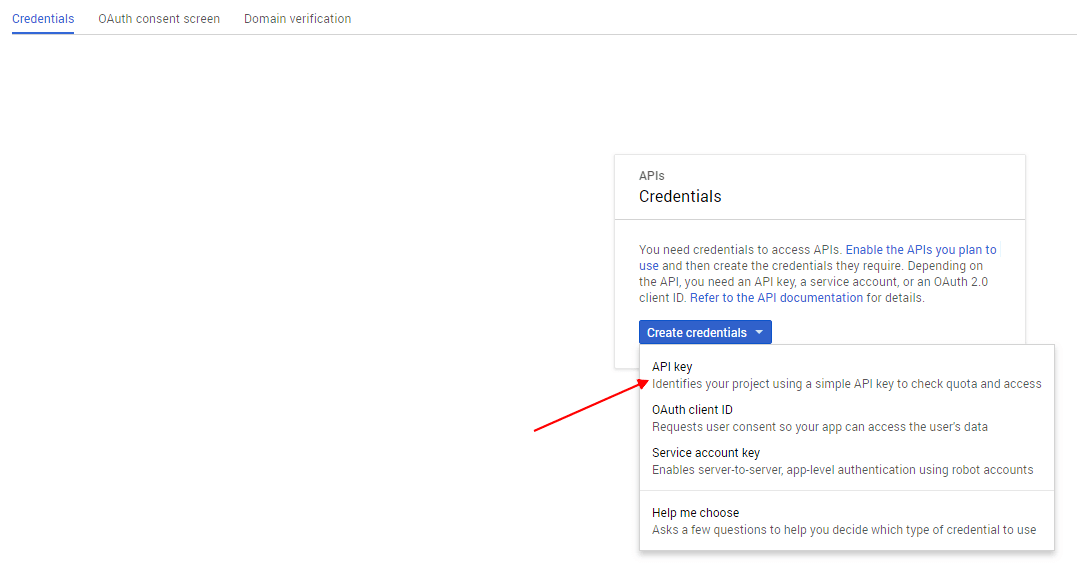This screenshot has width=1077, height=576.
Task: Click the 'Identifies your project' description text
Action: click(x=846, y=384)
